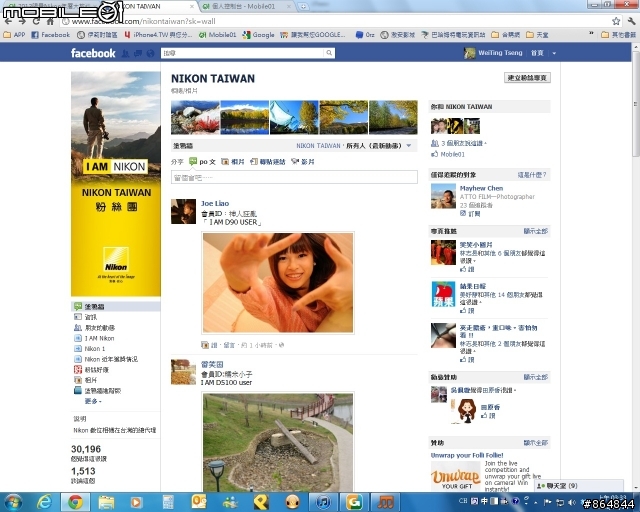The height and width of the screenshot is (512, 640).
Task: Open Facebook friend requests icon
Action: pos(126,53)
